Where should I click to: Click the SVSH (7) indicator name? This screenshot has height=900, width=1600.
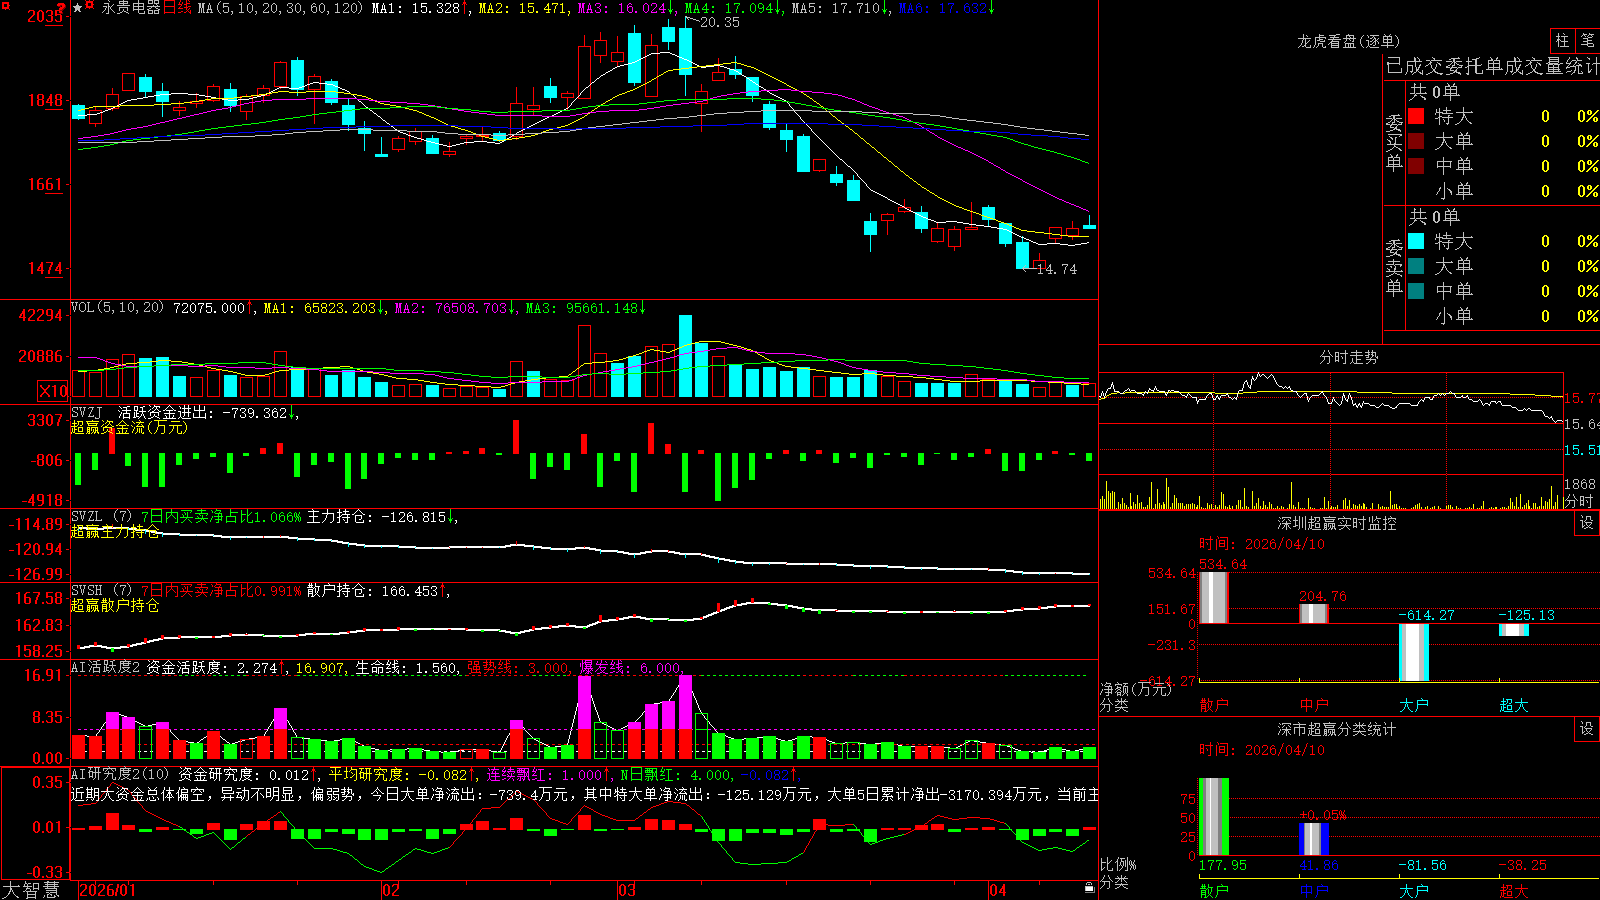pyautogui.click(x=102, y=591)
